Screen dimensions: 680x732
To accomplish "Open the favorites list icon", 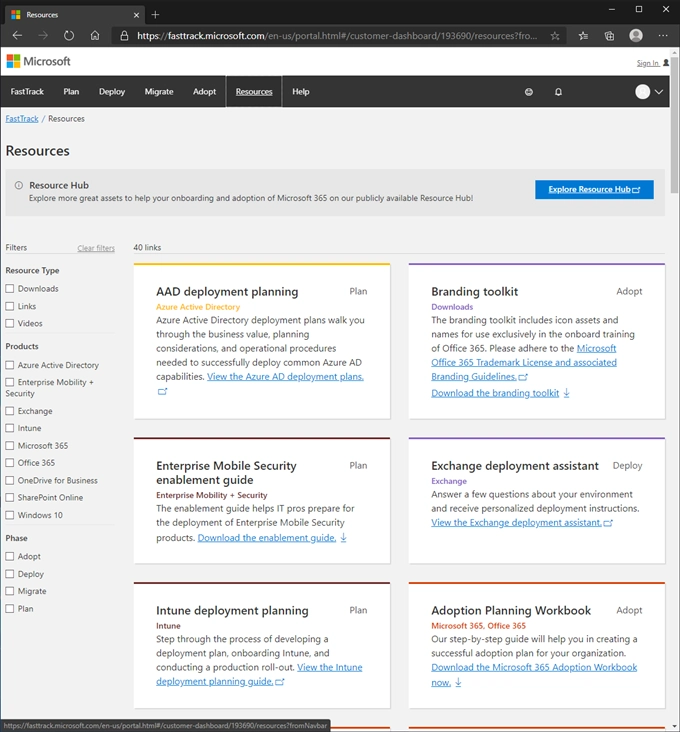I will coord(583,35).
